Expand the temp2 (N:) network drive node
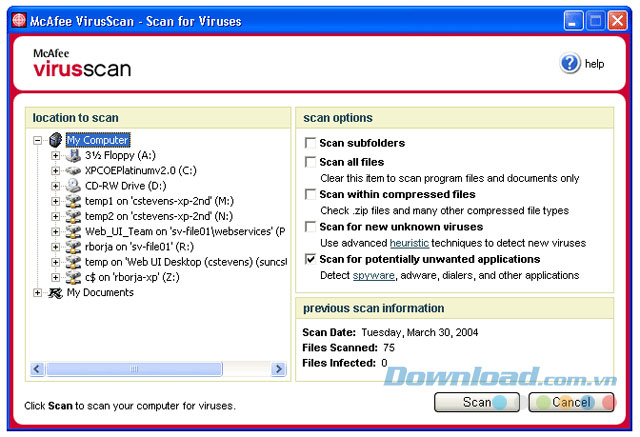This screenshot has height=437, width=640. point(56,216)
